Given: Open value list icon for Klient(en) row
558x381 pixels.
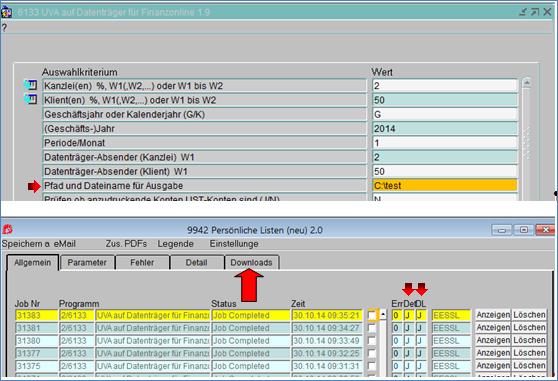Looking at the screenshot, I should click(x=31, y=99).
